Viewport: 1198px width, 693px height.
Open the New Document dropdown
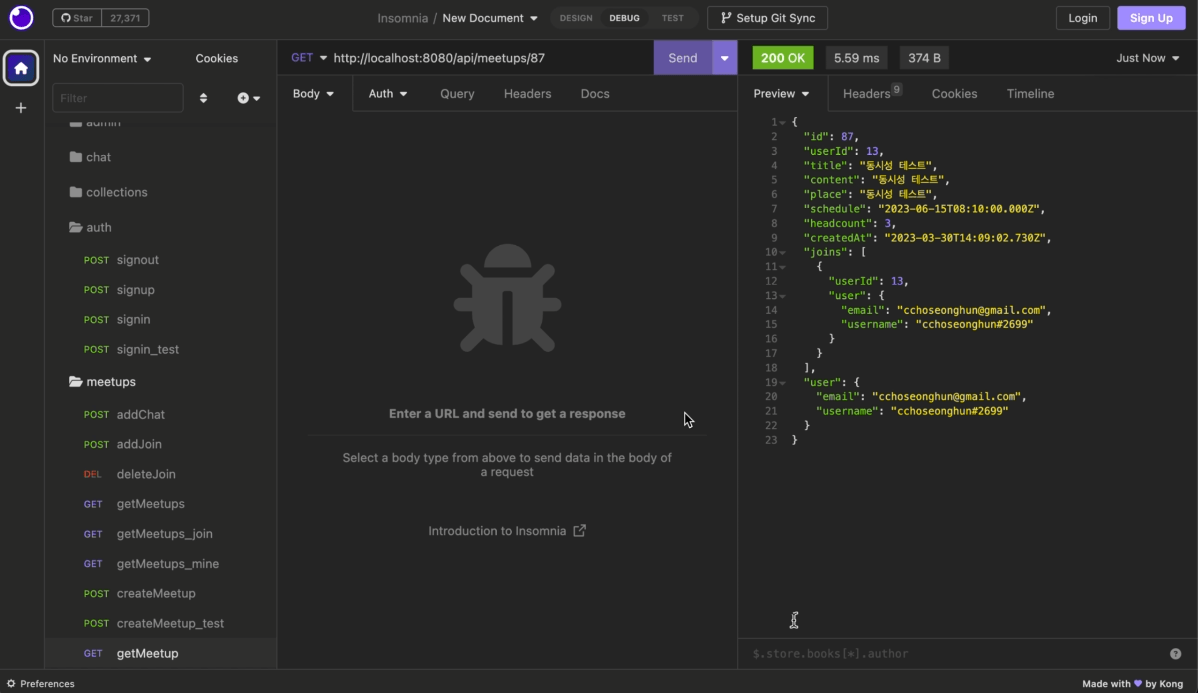coord(490,18)
